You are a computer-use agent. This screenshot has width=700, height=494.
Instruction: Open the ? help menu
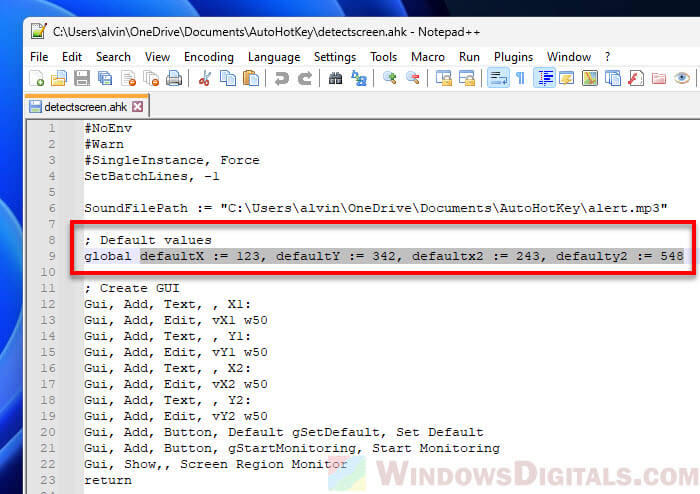tap(608, 57)
